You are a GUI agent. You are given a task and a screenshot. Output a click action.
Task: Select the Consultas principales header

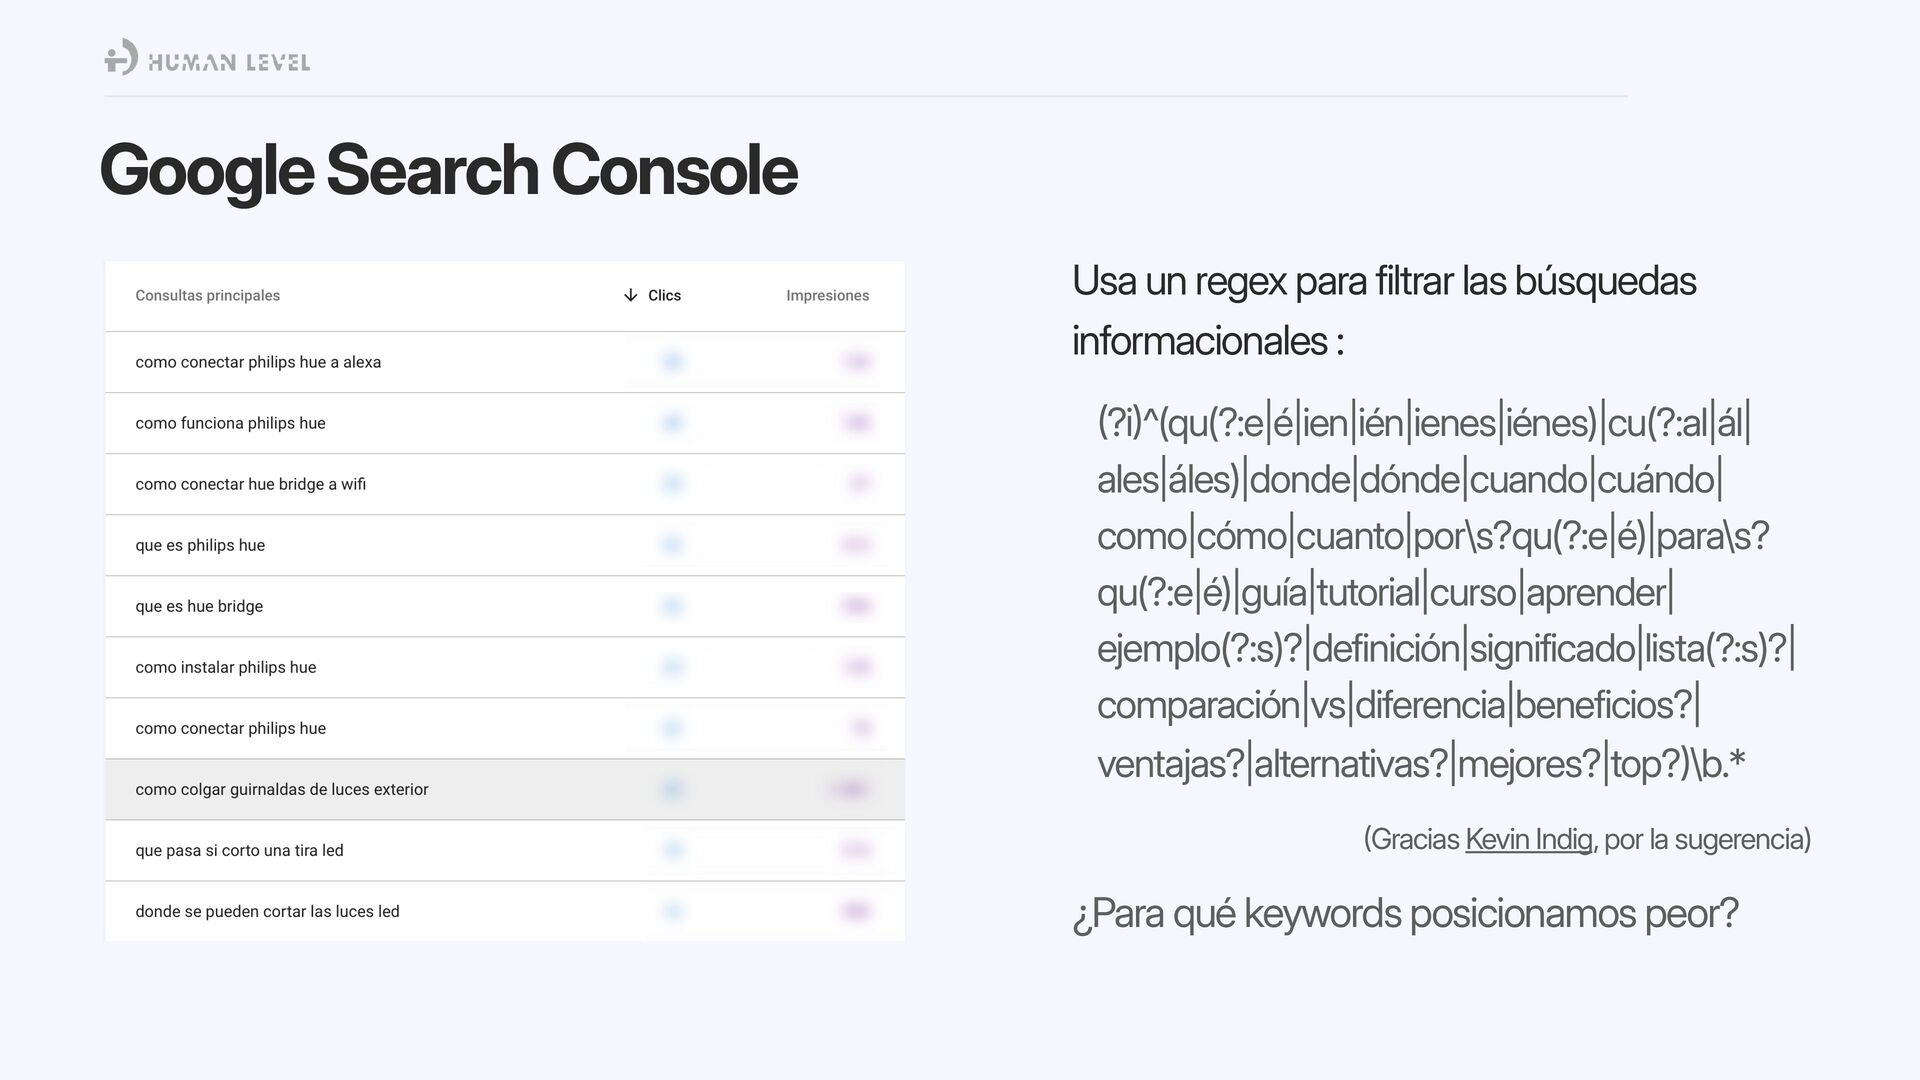207,295
